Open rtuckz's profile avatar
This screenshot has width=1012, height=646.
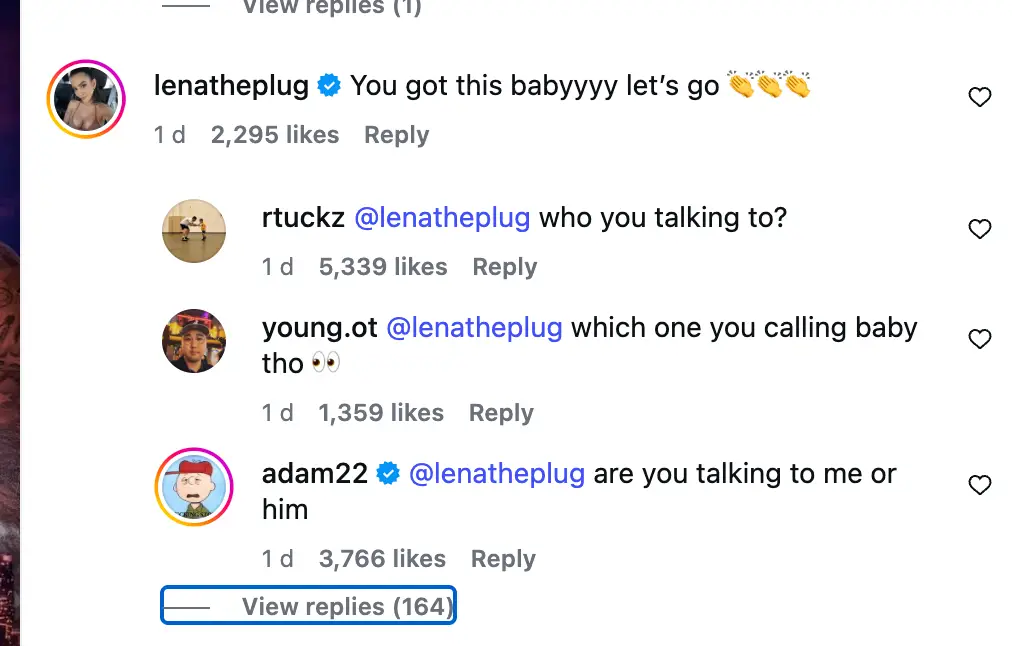coord(194,231)
